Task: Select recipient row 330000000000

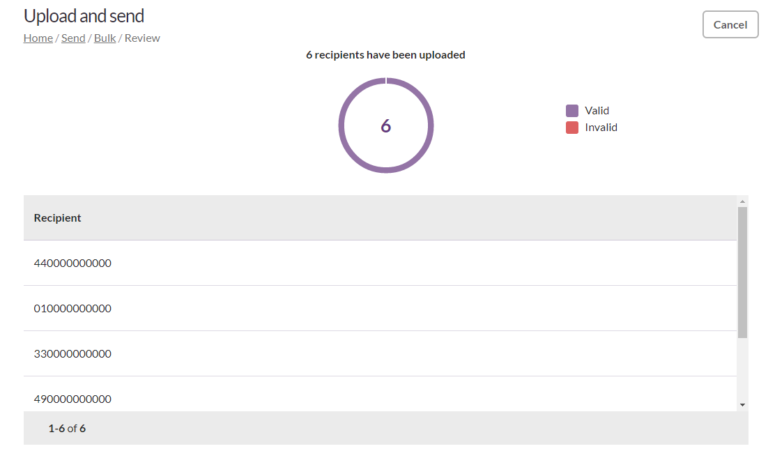Action: pos(380,354)
